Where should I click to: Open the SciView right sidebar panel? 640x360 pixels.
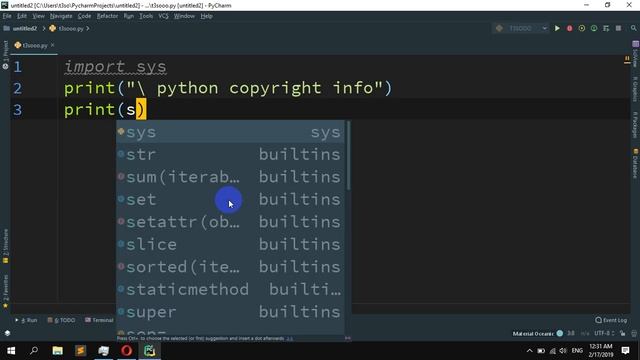(x=635, y=54)
